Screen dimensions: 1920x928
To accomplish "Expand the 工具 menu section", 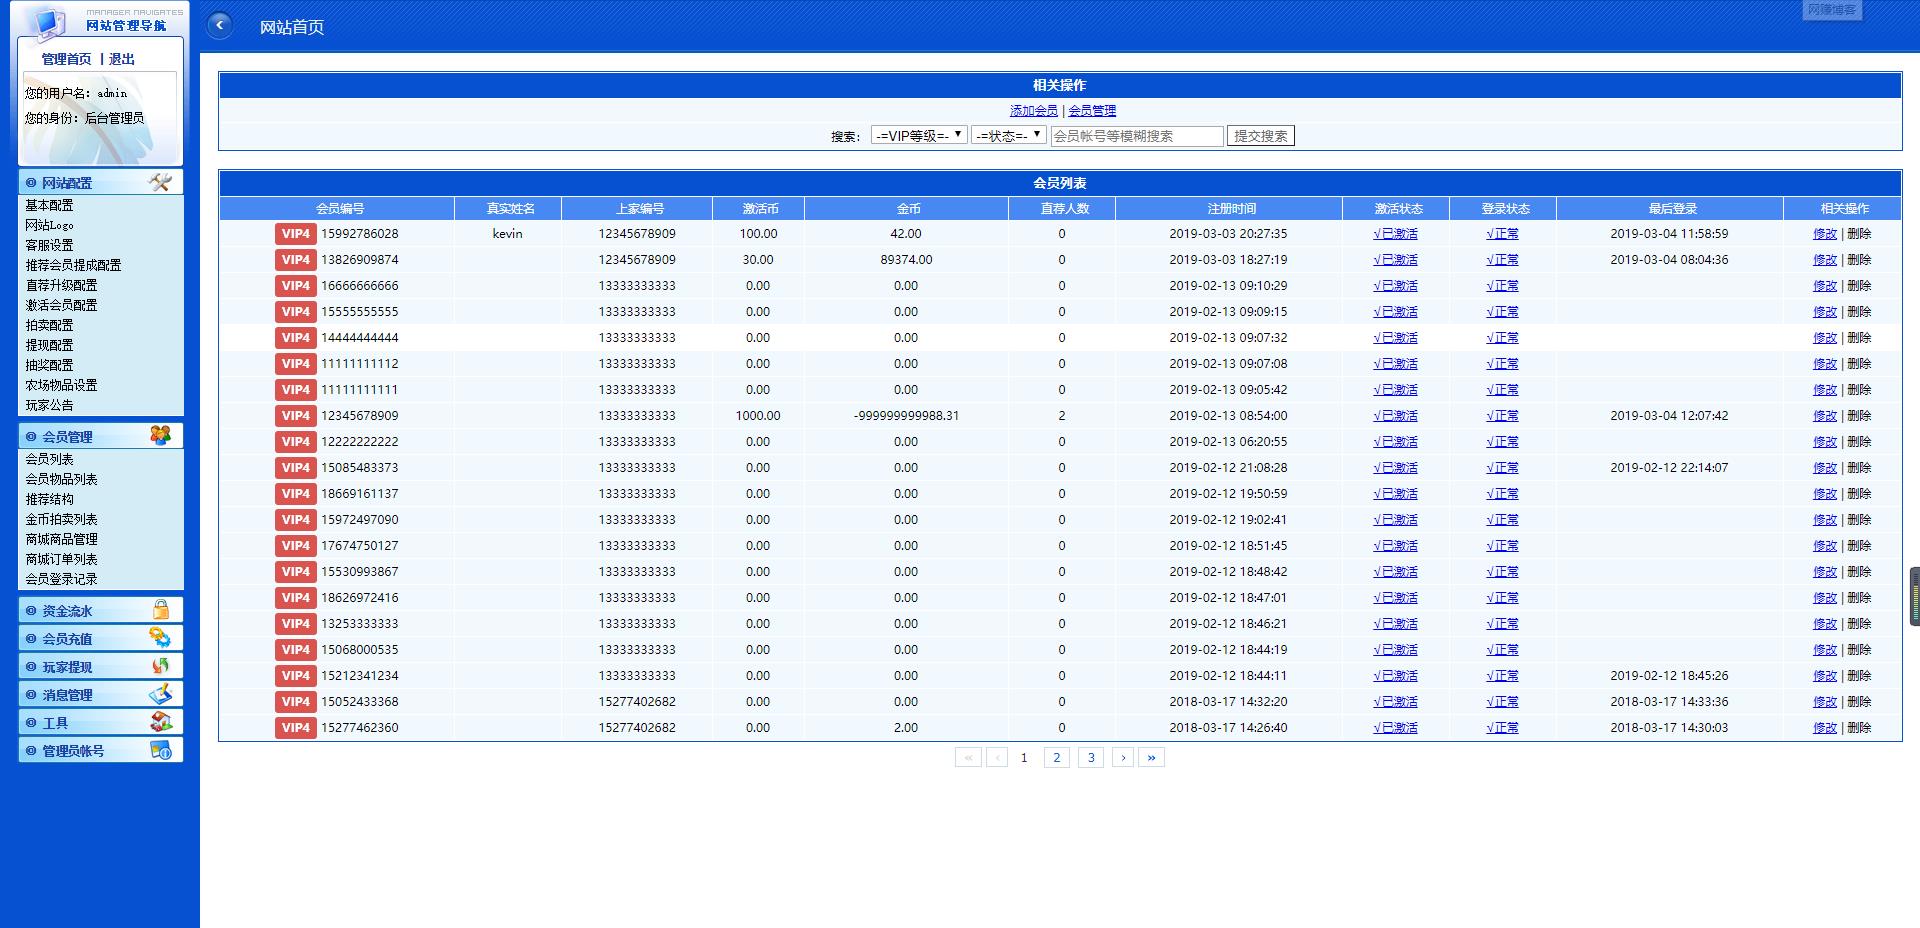I will 101,722.
